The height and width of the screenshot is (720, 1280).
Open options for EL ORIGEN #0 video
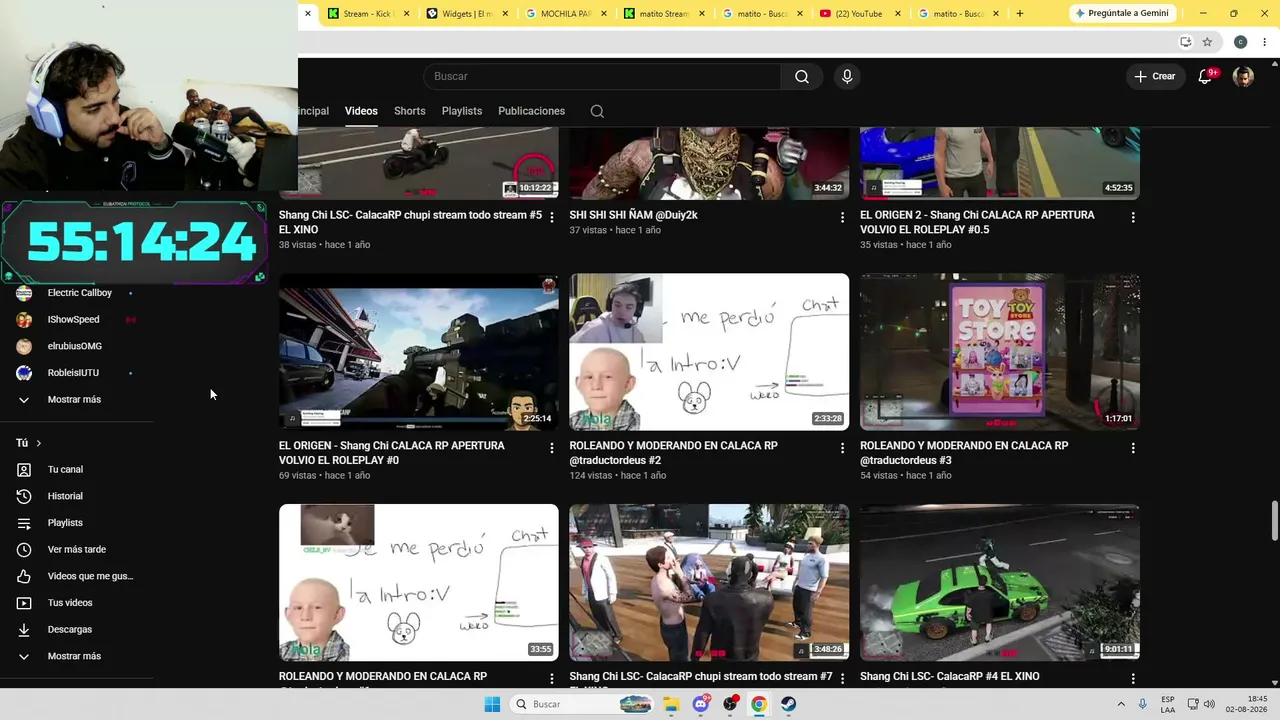(x=551, y=448)
